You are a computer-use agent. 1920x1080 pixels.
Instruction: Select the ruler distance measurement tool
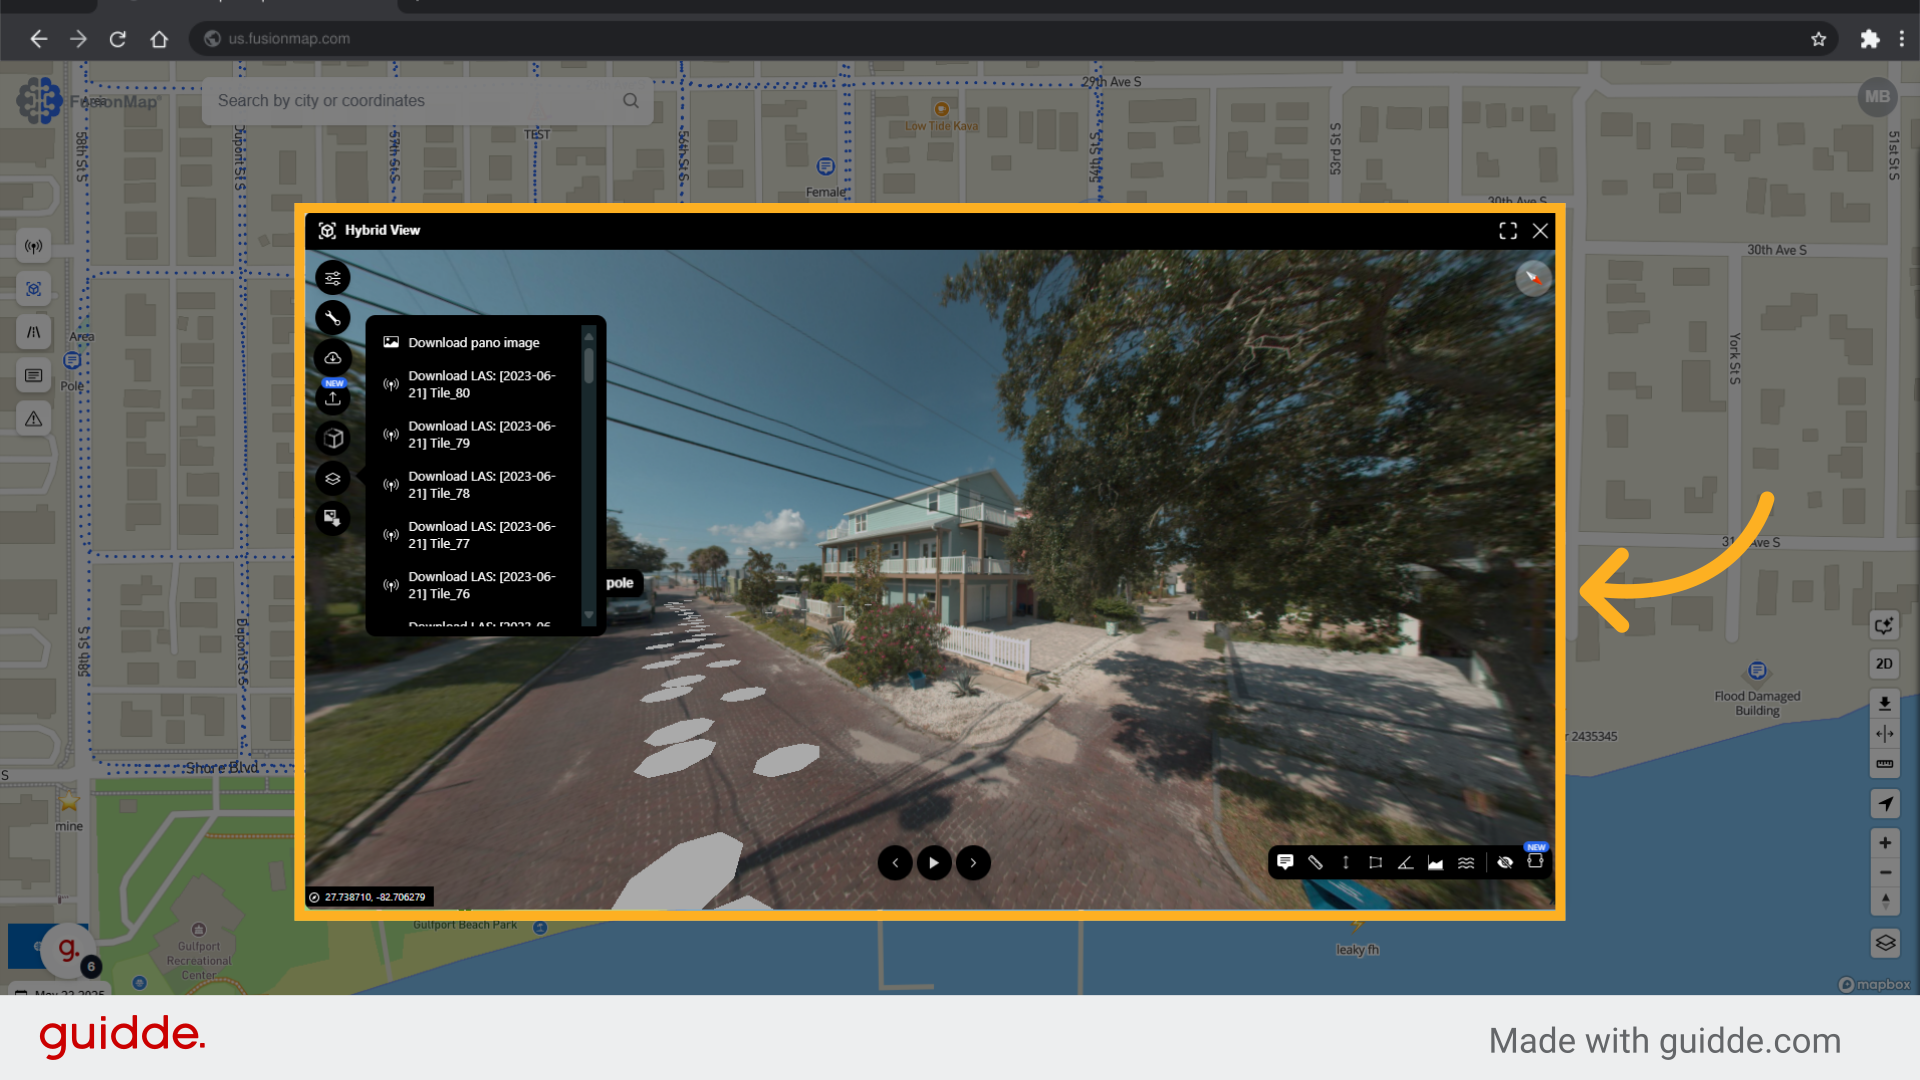click(x=1316, y=862)
